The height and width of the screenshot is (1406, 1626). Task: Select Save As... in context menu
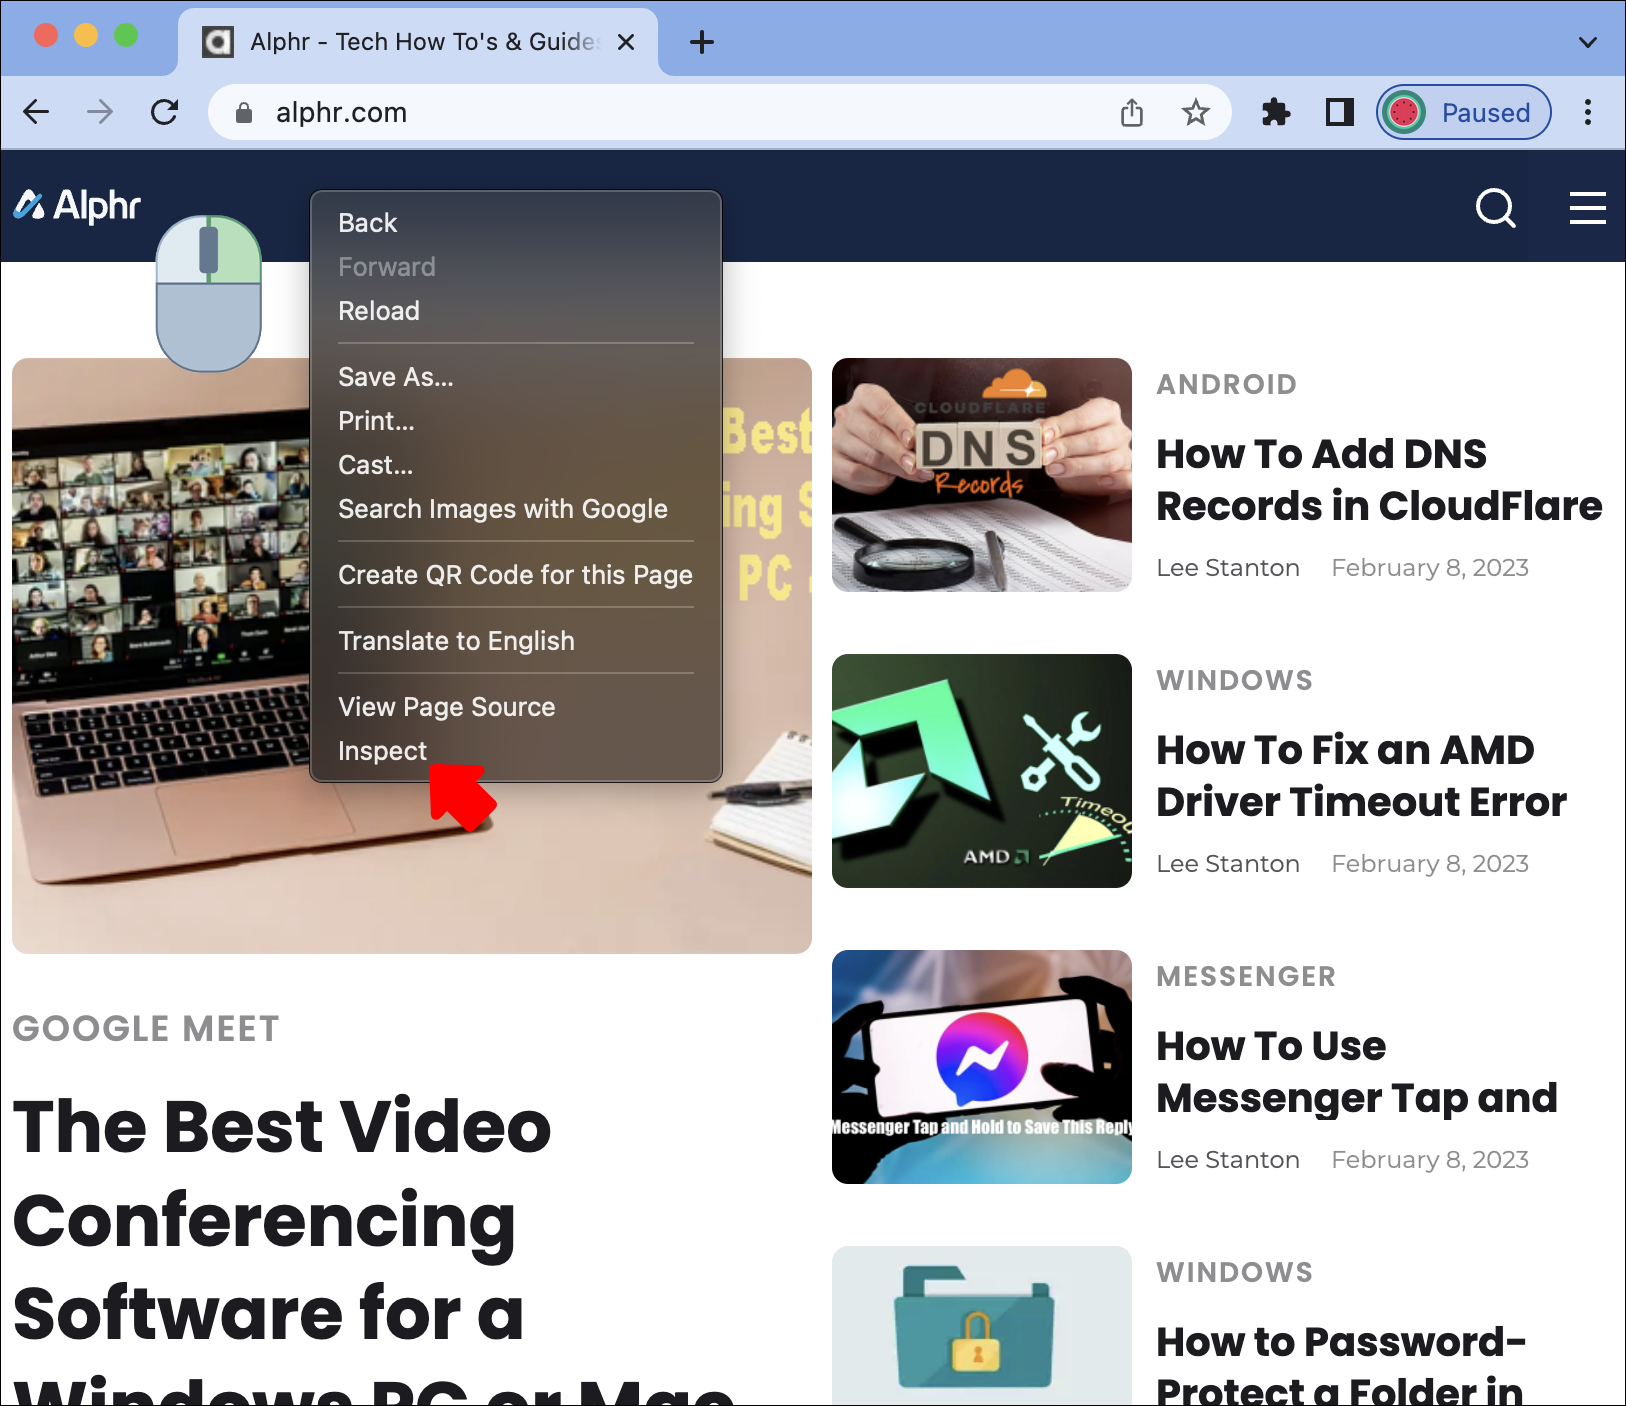[x=516, y=377]
